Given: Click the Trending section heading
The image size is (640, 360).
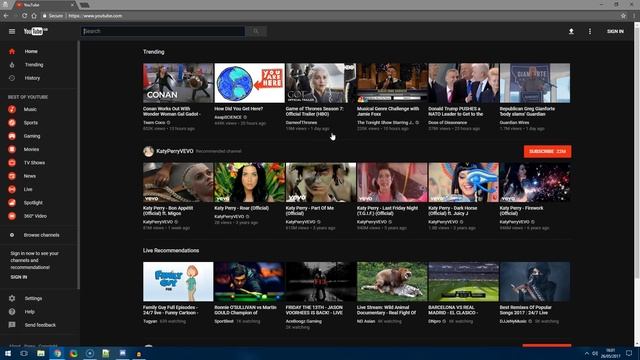Looking at the screenshot, I should 153,52.
